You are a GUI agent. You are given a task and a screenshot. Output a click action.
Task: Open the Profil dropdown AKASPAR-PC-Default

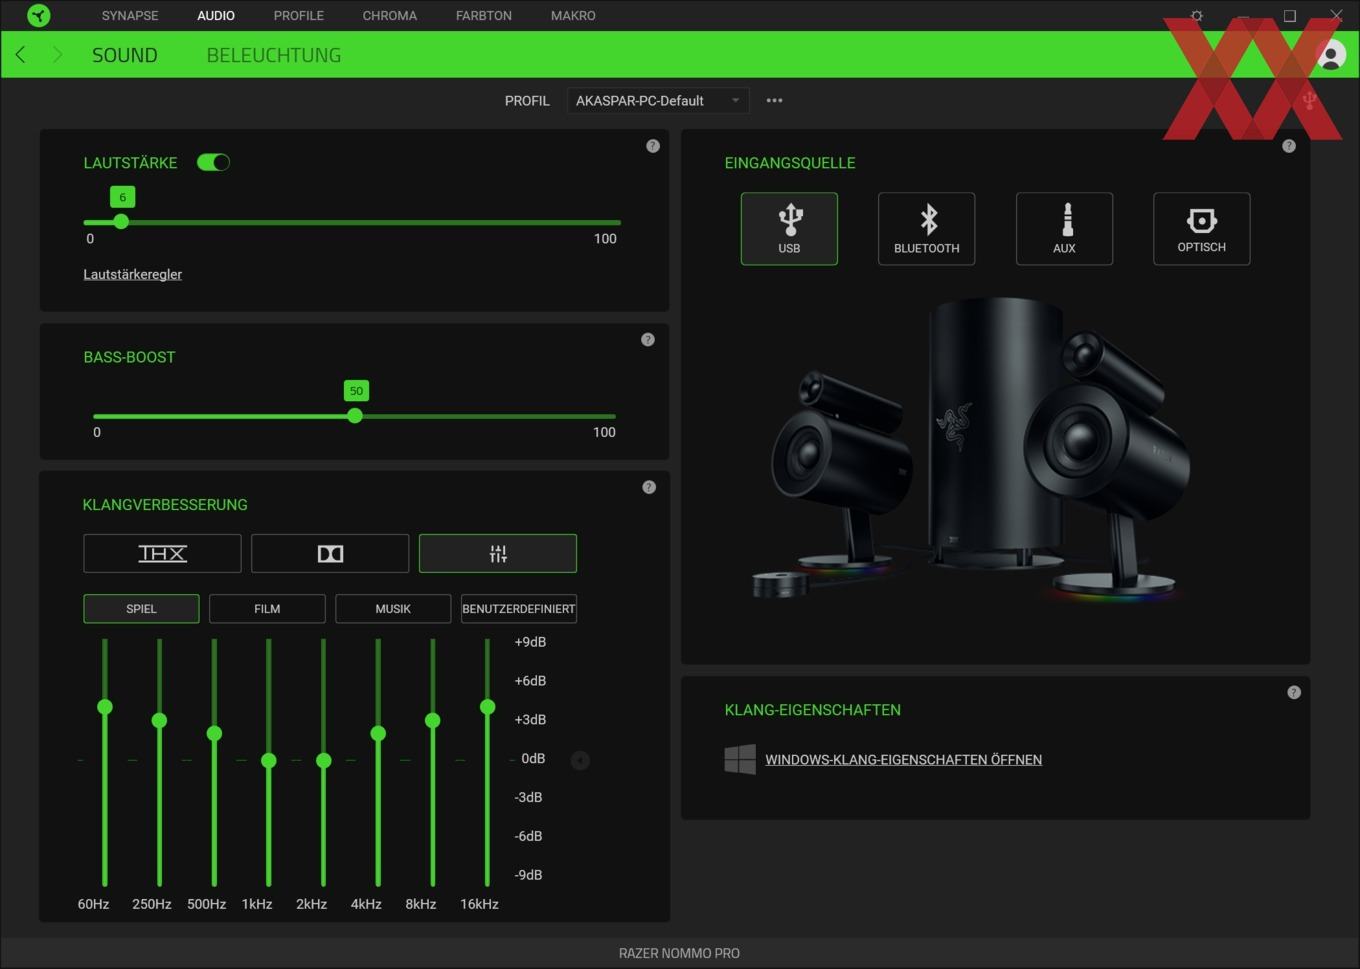point(658,100)
